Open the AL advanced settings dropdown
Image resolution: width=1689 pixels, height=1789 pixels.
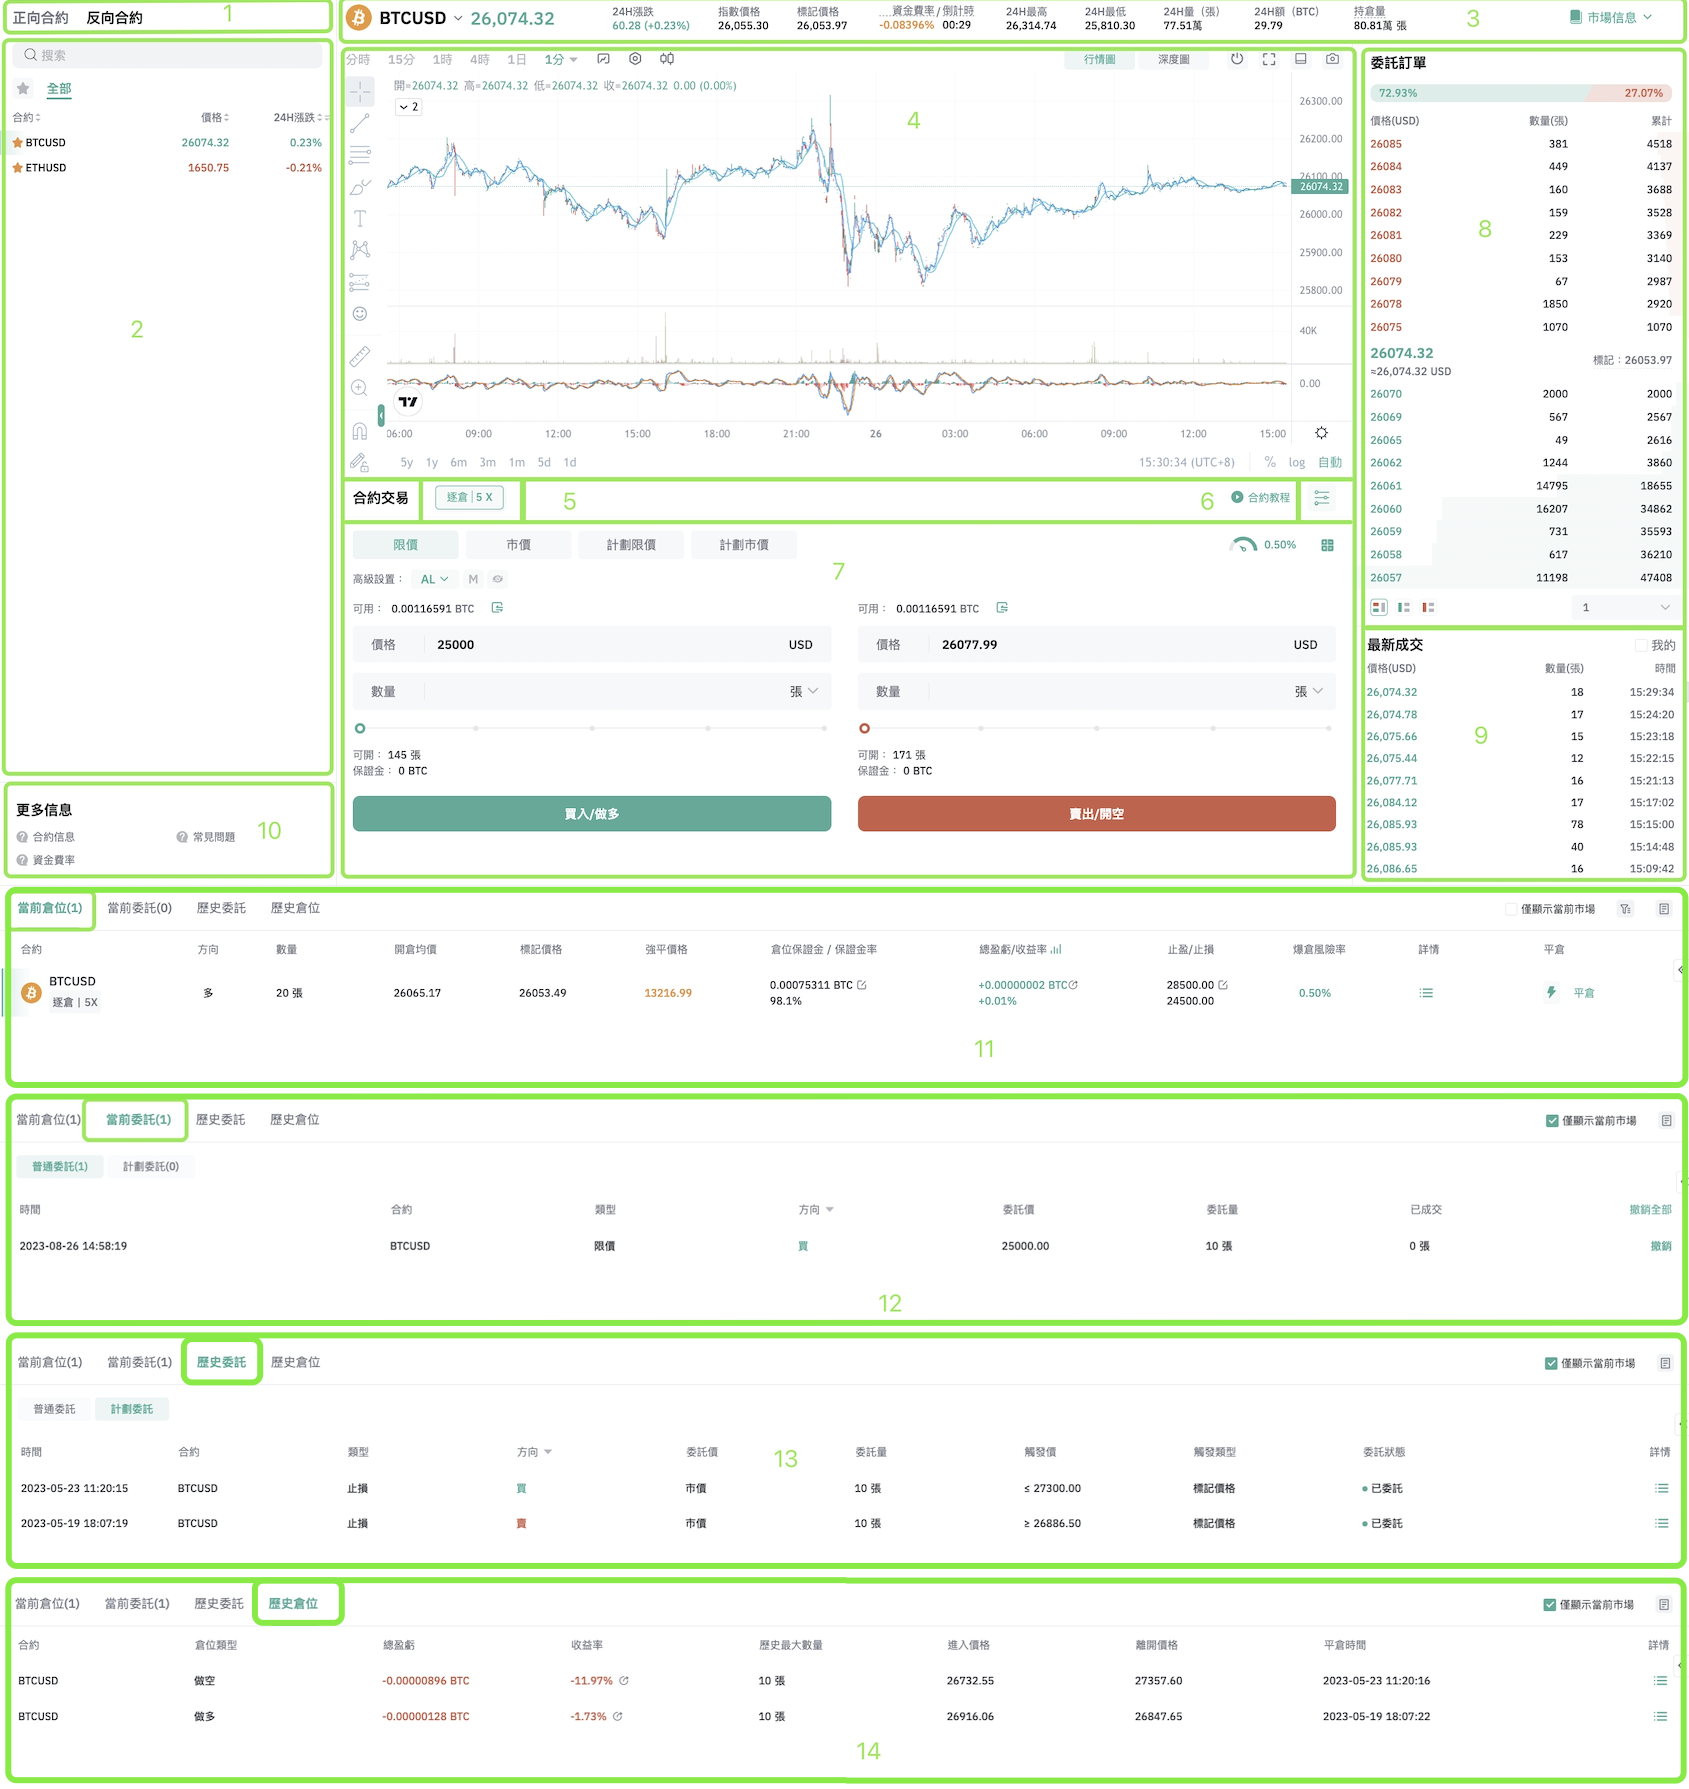coord(434,579)
